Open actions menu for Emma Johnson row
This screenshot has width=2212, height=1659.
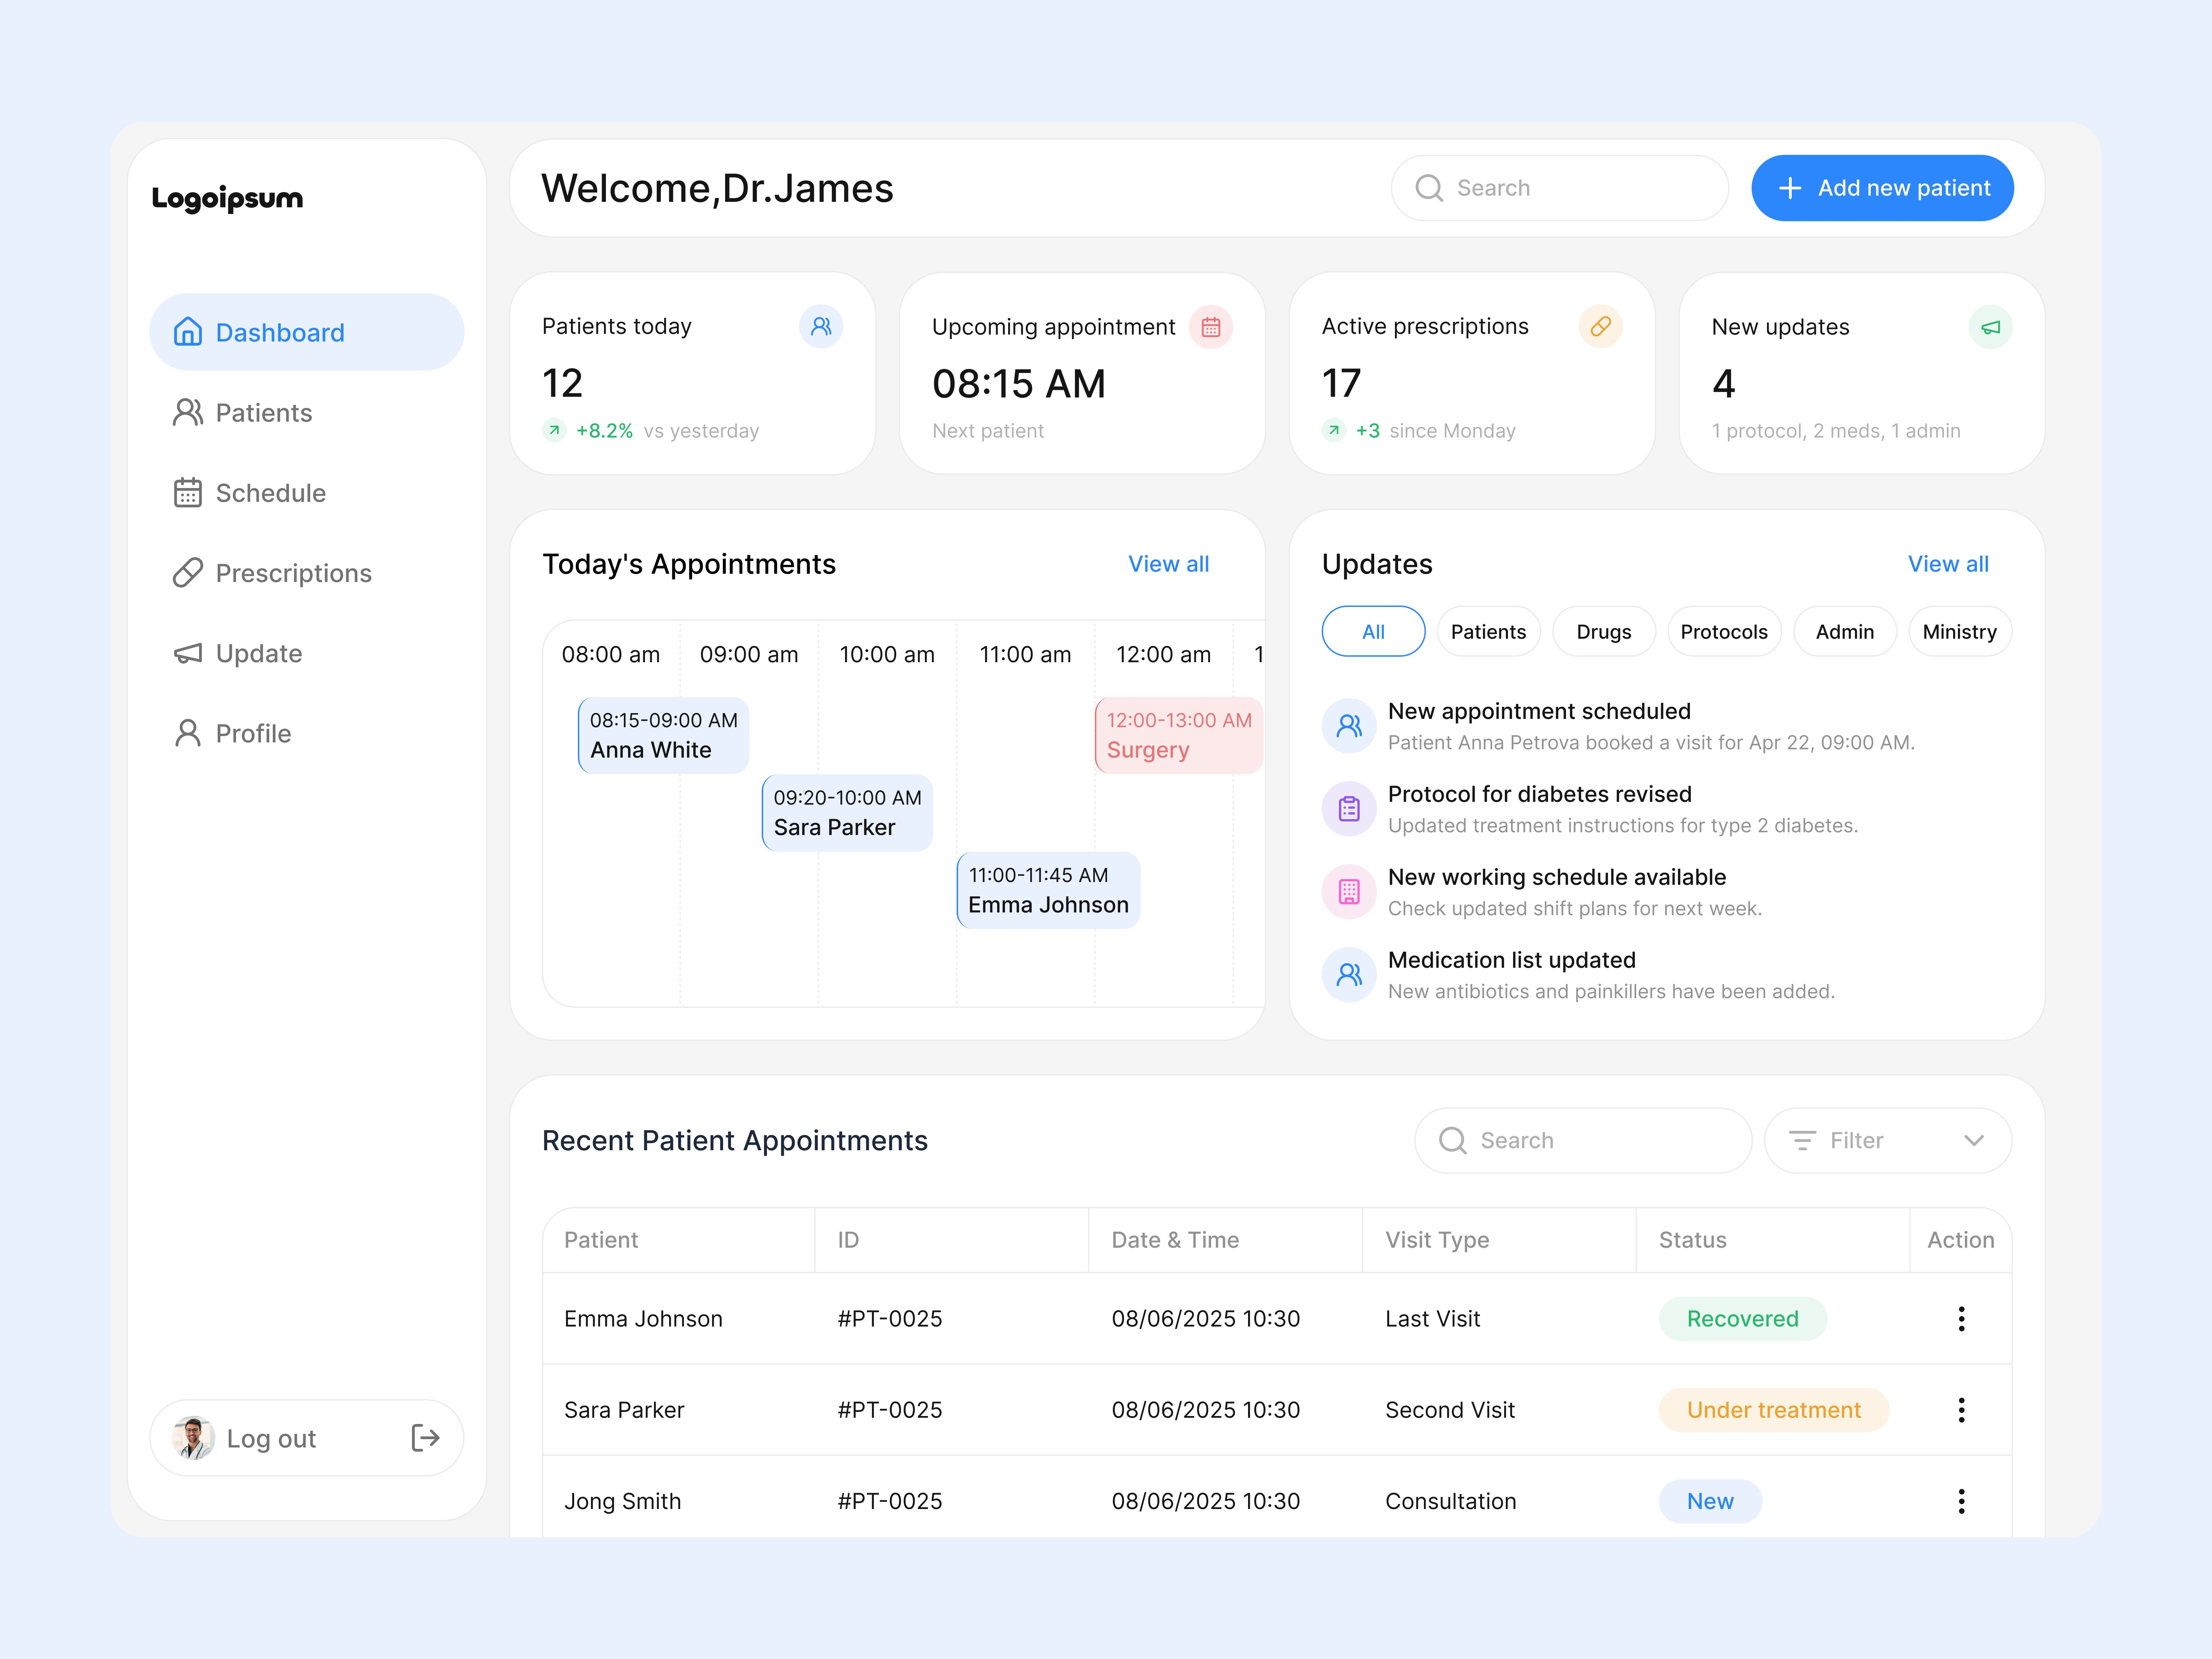point(1961,1319)
